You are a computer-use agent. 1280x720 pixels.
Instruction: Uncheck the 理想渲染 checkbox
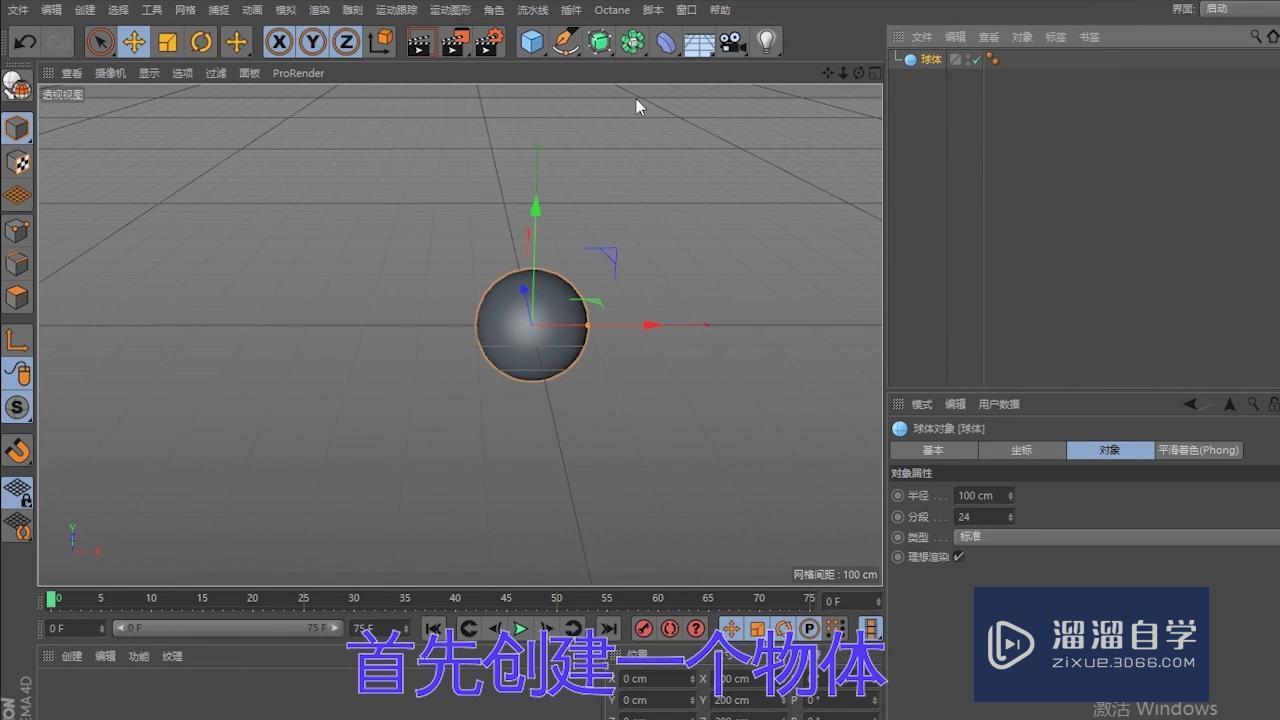tap(959, 557)
